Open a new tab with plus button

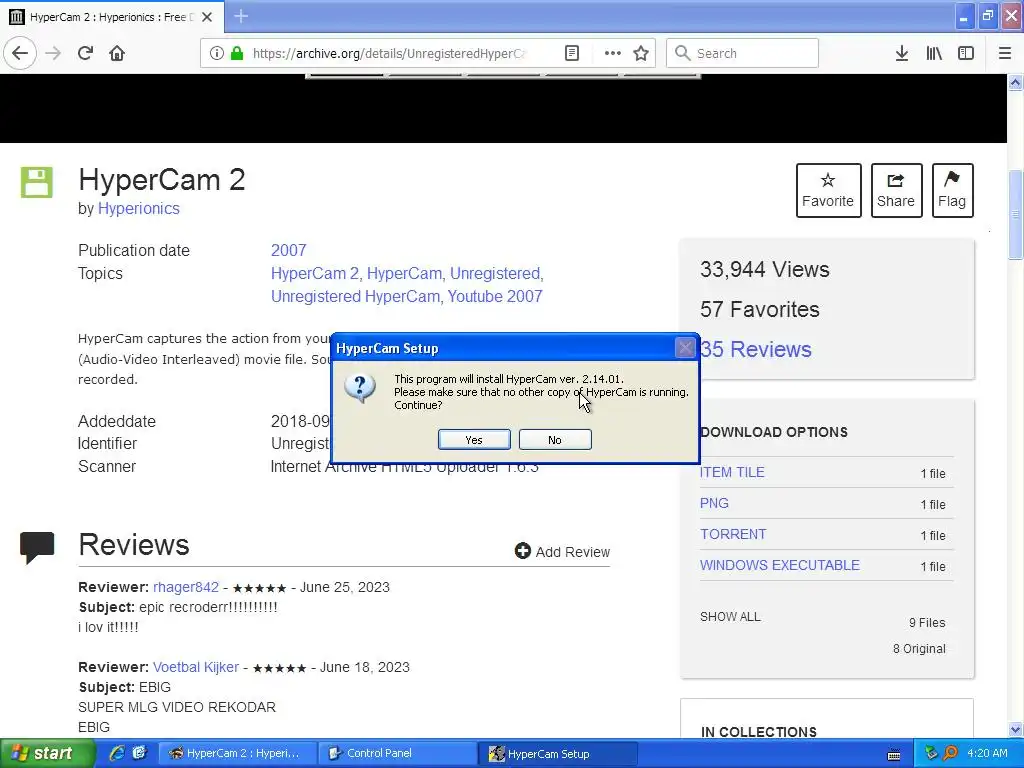click(x=241, y=16)
